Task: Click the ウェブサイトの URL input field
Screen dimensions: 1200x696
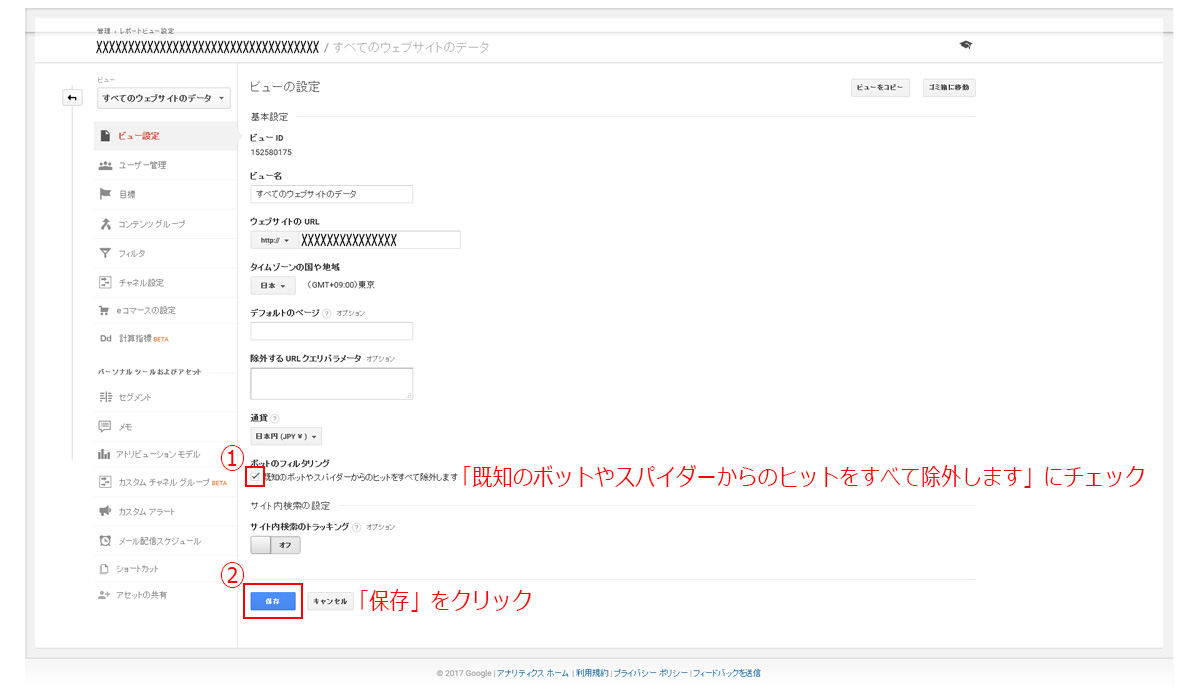Action: (379, 240)
